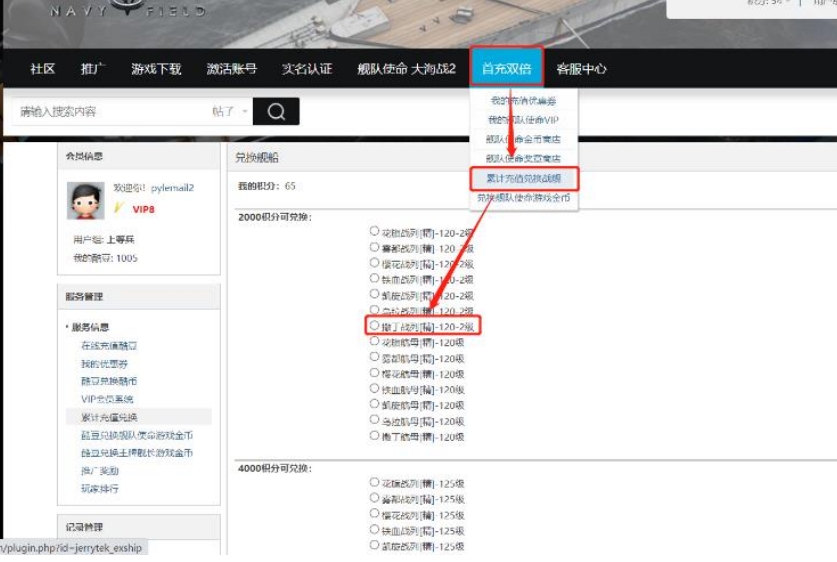Select first radio option under 2000积分可兑换
837x562 pixels.
(x=375, y=231)
